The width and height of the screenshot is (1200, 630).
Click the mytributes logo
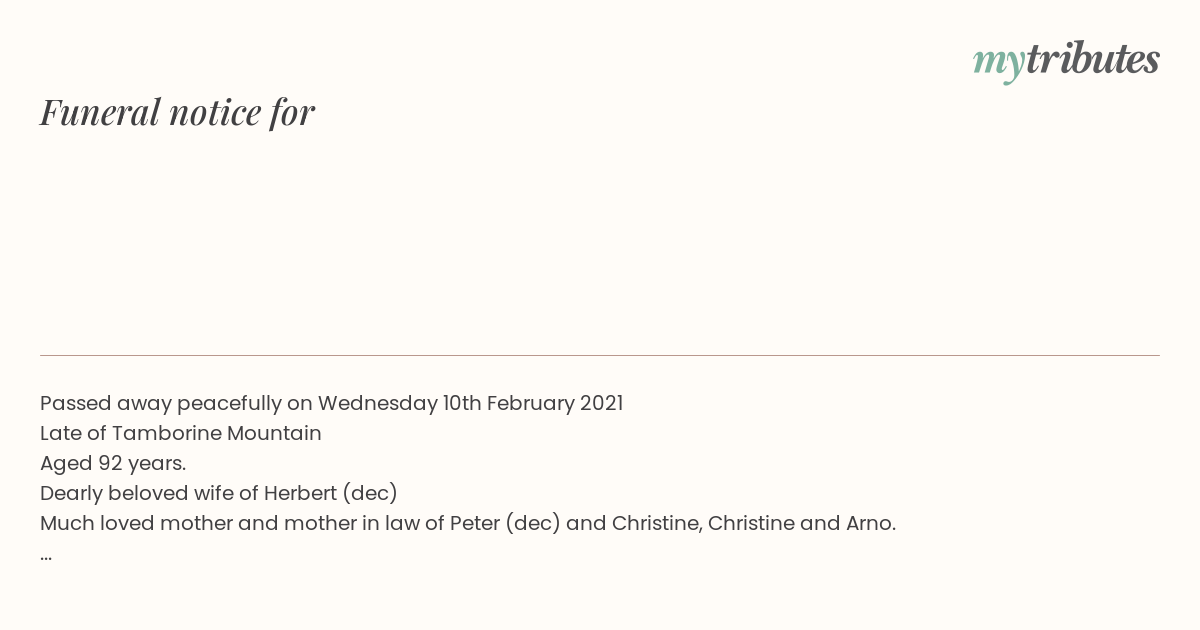1066,60
